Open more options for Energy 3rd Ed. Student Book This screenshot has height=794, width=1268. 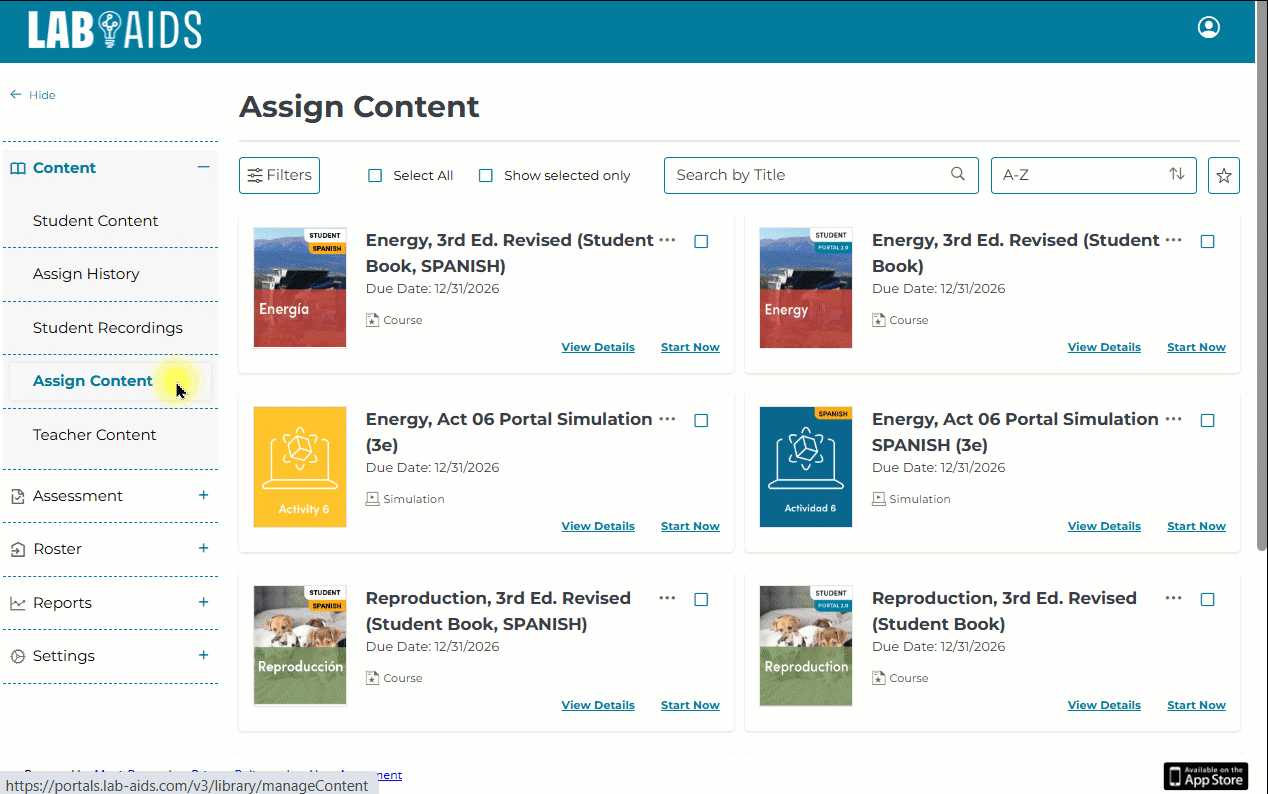[x=1174, y=240]
